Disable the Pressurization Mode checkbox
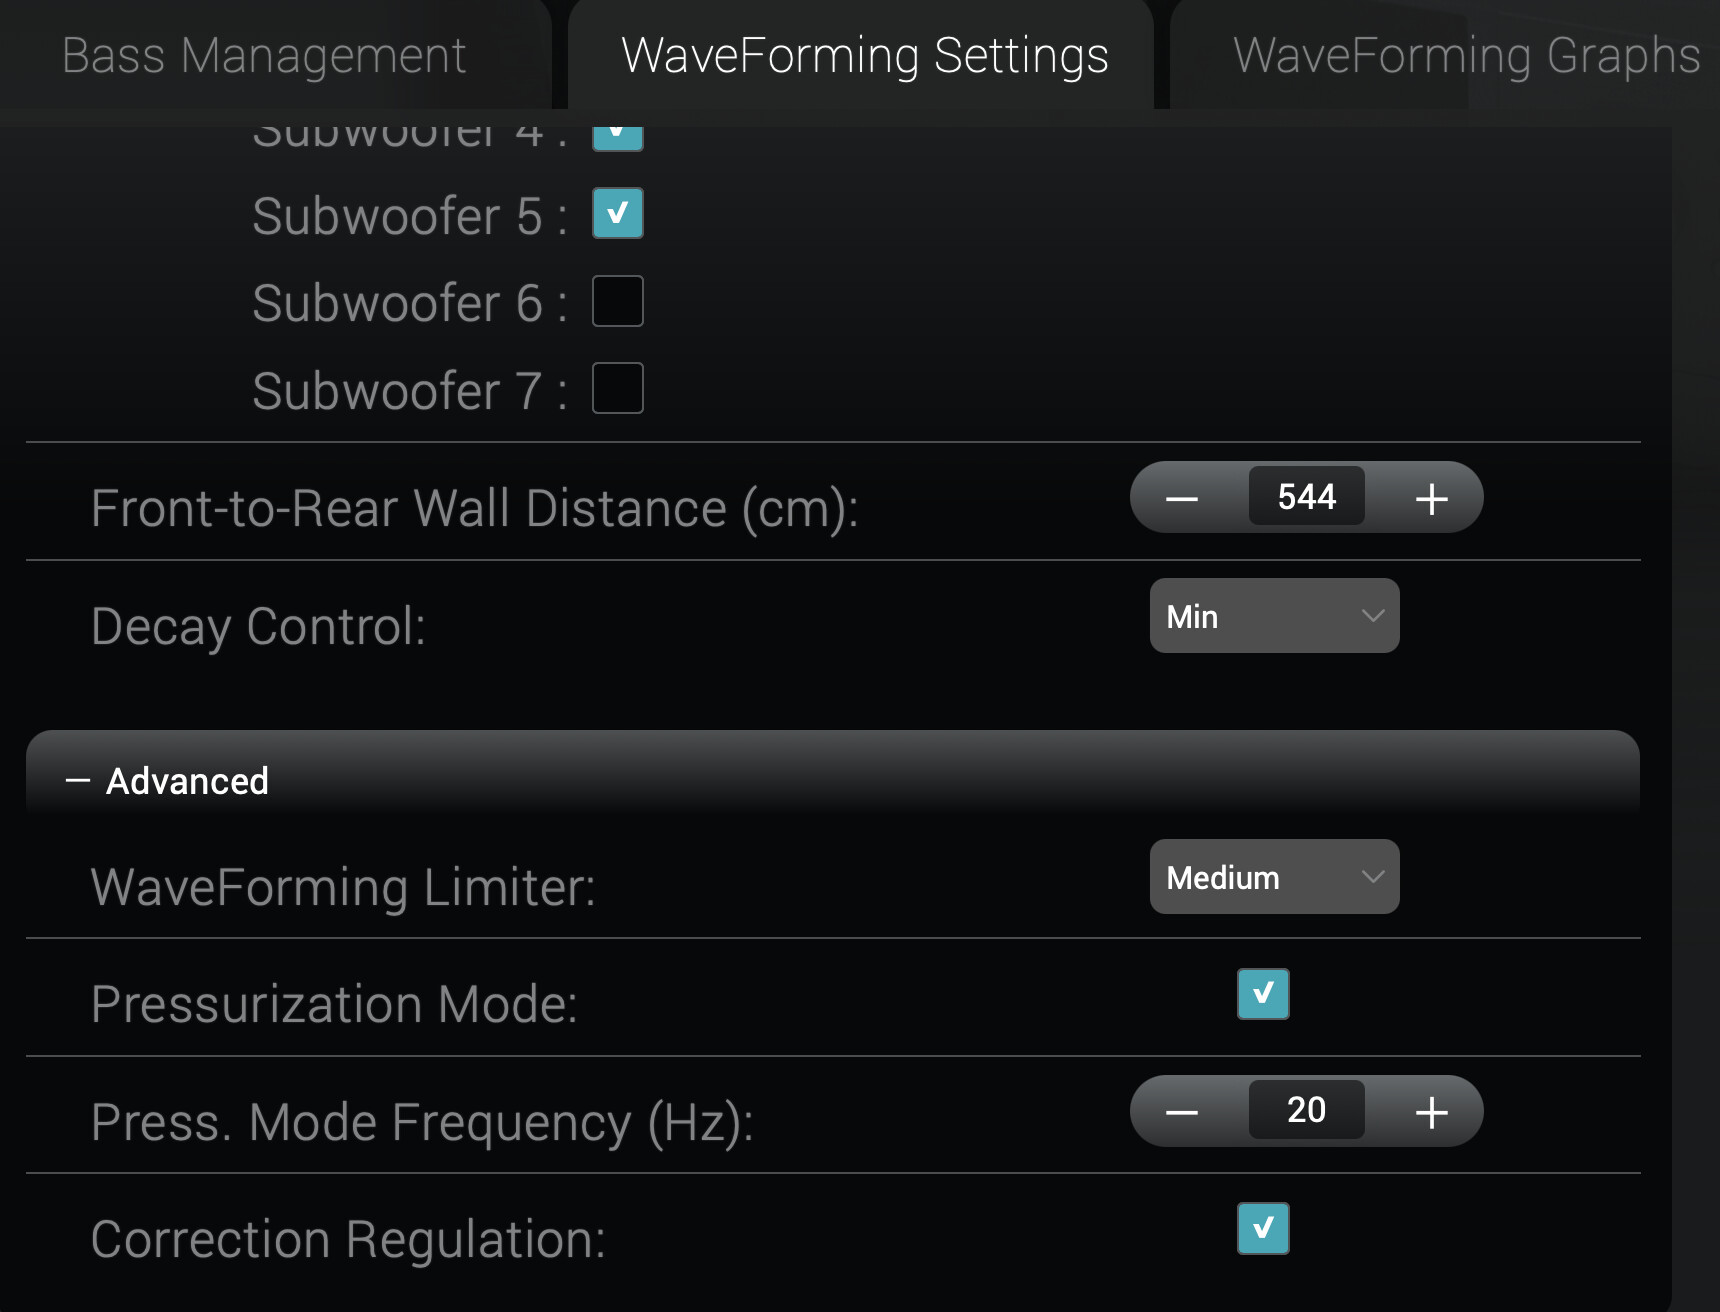This screenshot has height=1312, width=1720. pyautogui.click(x=1263, y=994)
